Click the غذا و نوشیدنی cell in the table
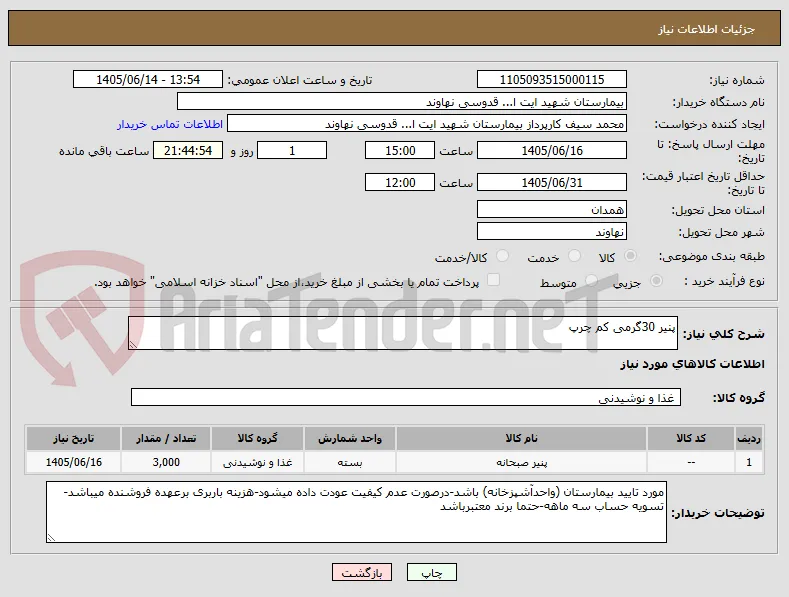This screenshot has height=597, width=789. pyautogui.click(x=257, y=462)
